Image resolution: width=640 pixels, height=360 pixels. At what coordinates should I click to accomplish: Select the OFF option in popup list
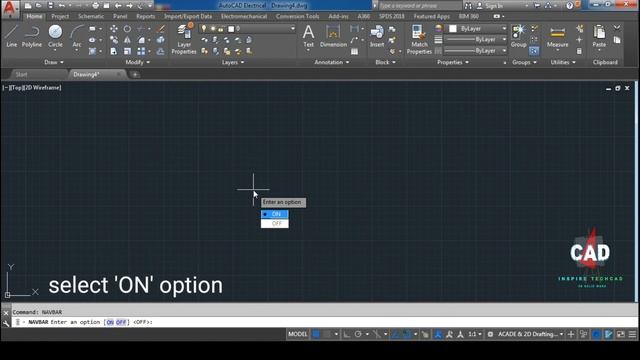click(x=275, y=223)
